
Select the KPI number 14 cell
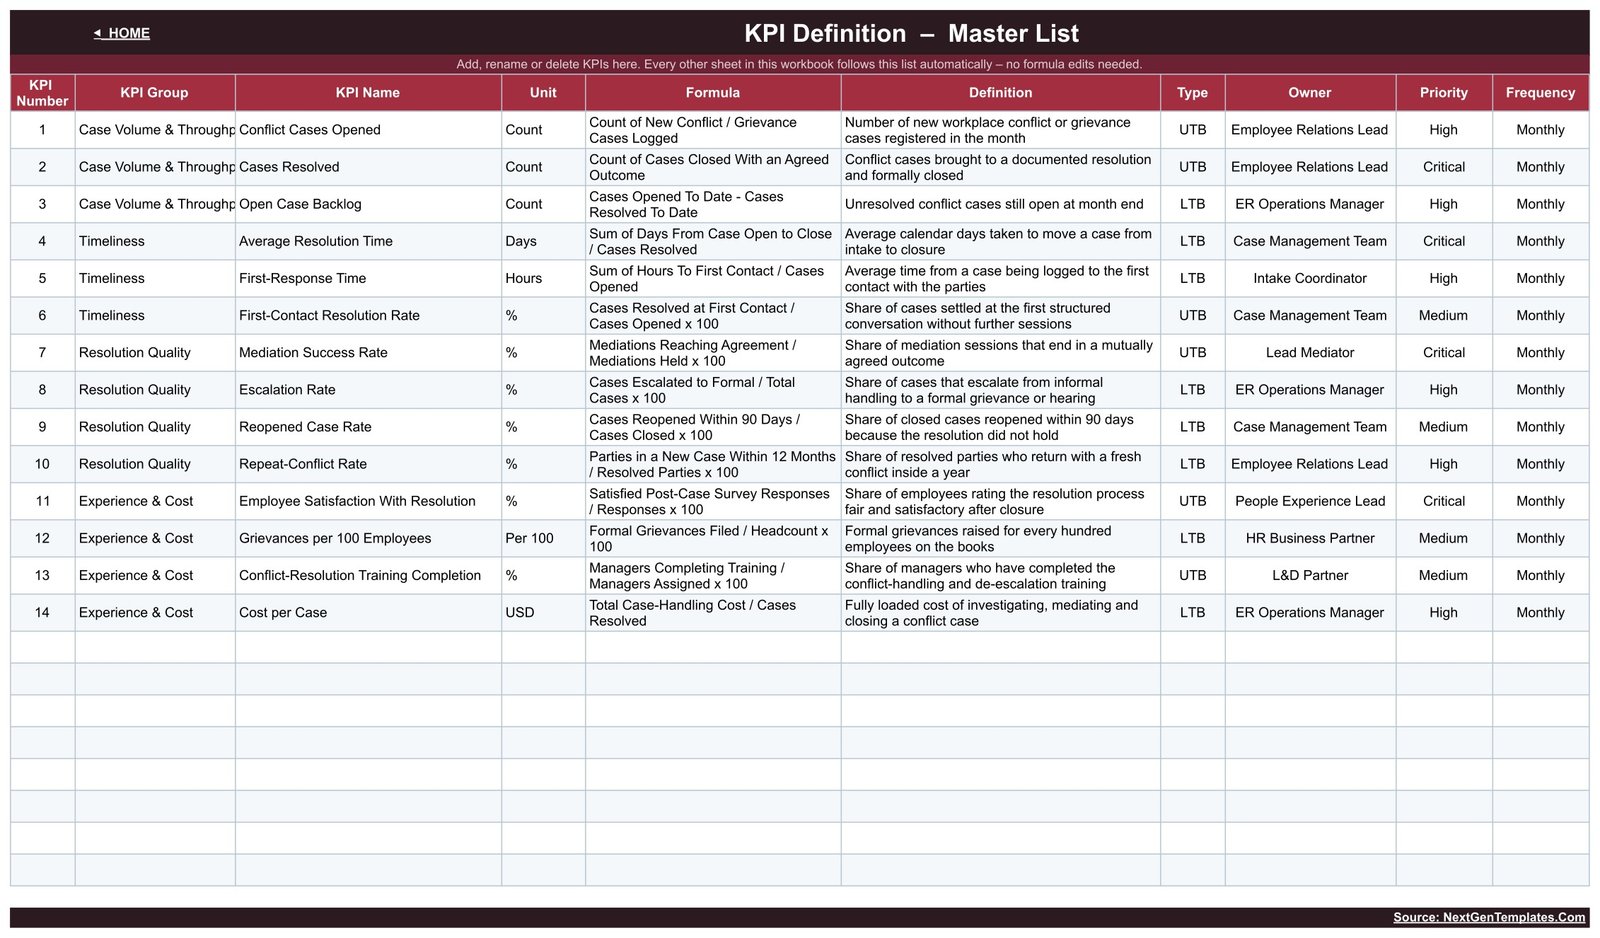(42, 612)
